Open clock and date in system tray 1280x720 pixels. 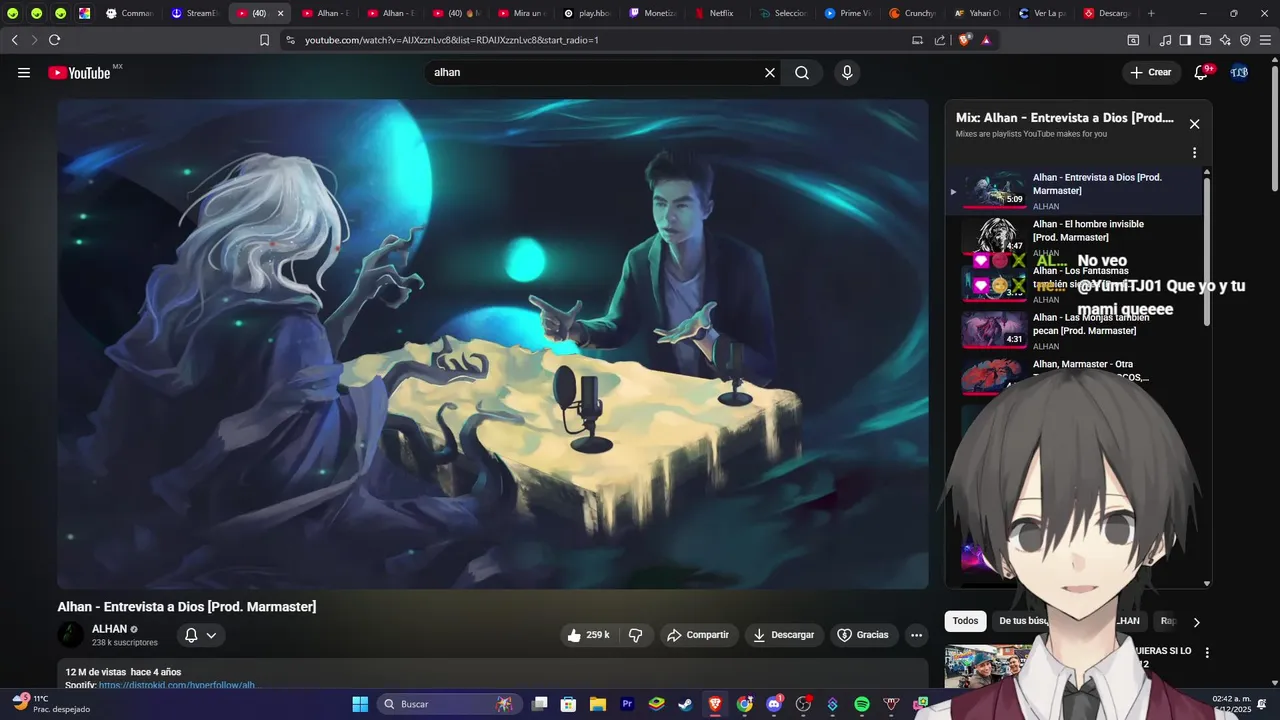pos(1230,704)
